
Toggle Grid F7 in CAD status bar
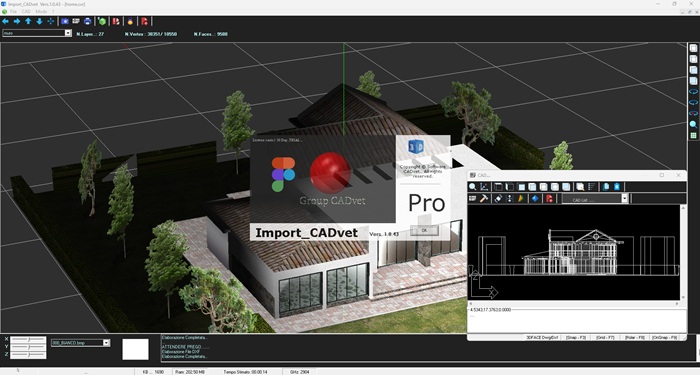pyautogui.click(x=605, y=338)
